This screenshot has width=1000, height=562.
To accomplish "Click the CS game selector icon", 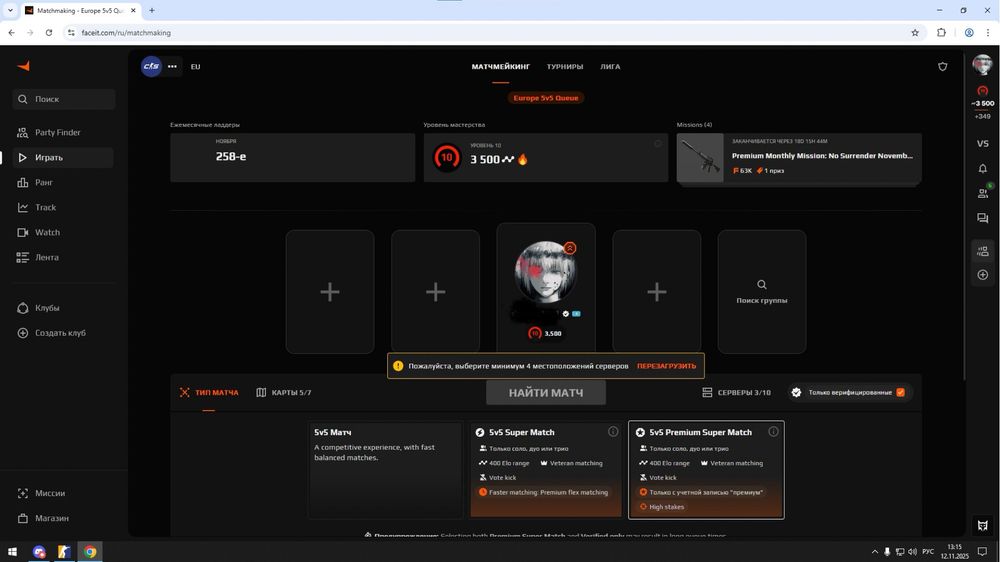I will 151,66.
